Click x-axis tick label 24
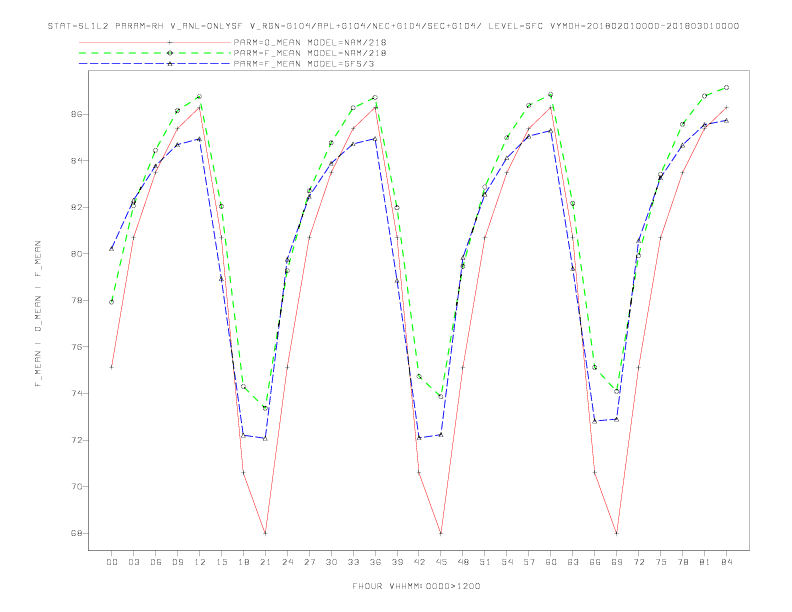 287,562
